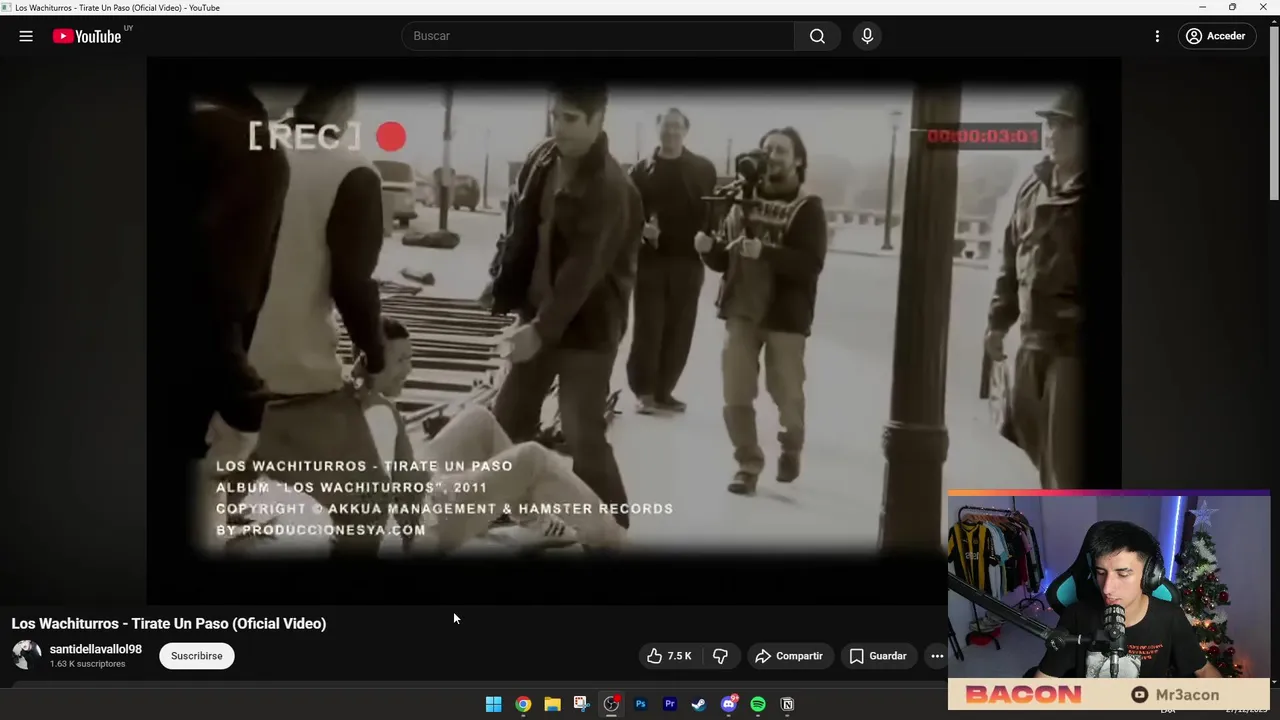Open the YouTube hamburger guide menu

[x=26, y=36]
